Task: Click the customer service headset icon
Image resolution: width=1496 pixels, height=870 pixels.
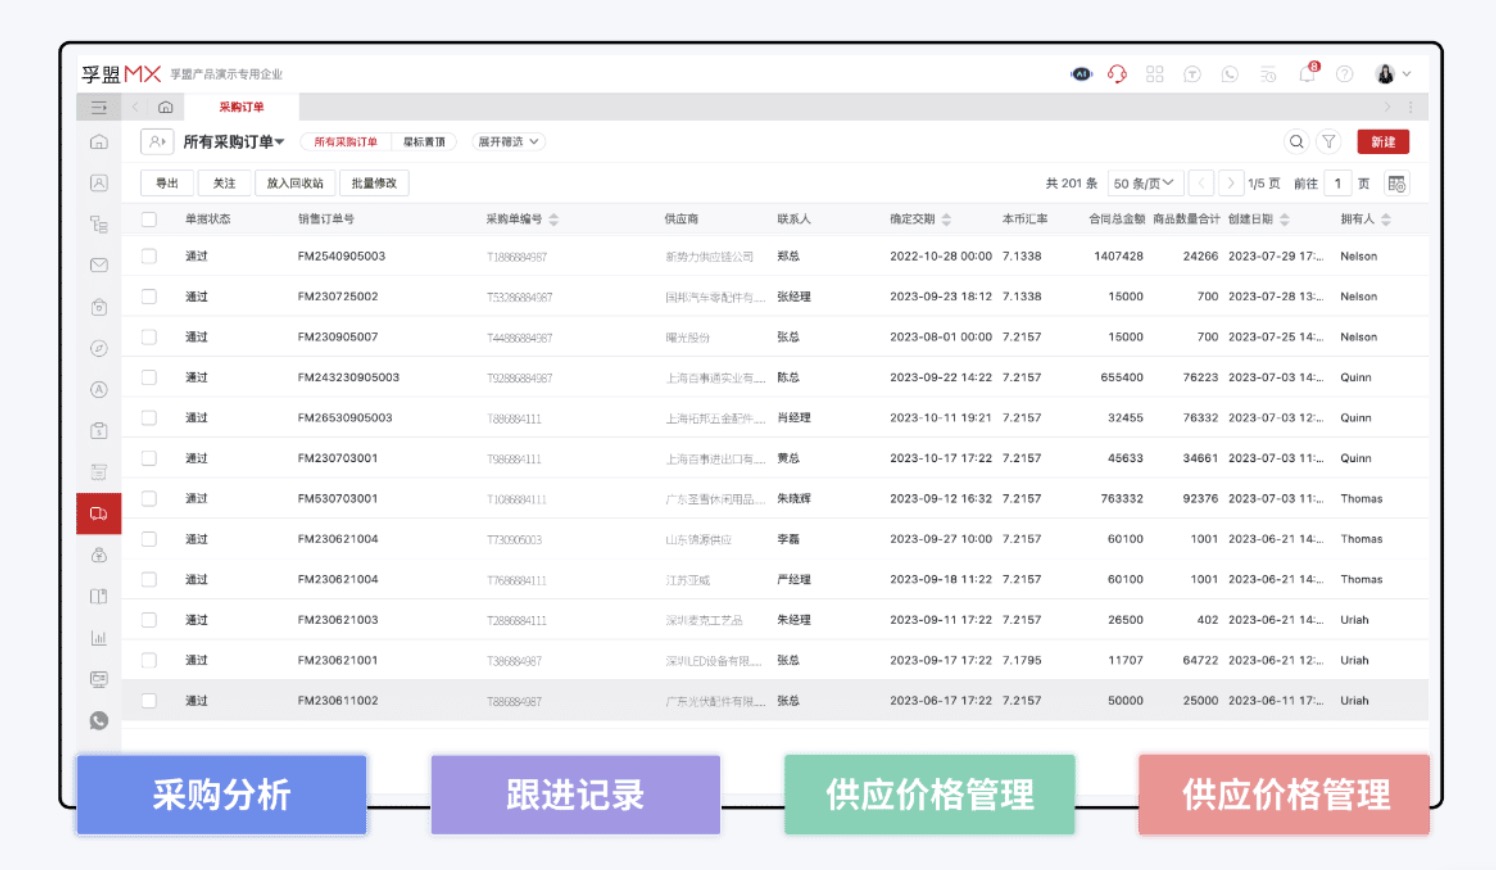Action: (x=1117, y=73)
